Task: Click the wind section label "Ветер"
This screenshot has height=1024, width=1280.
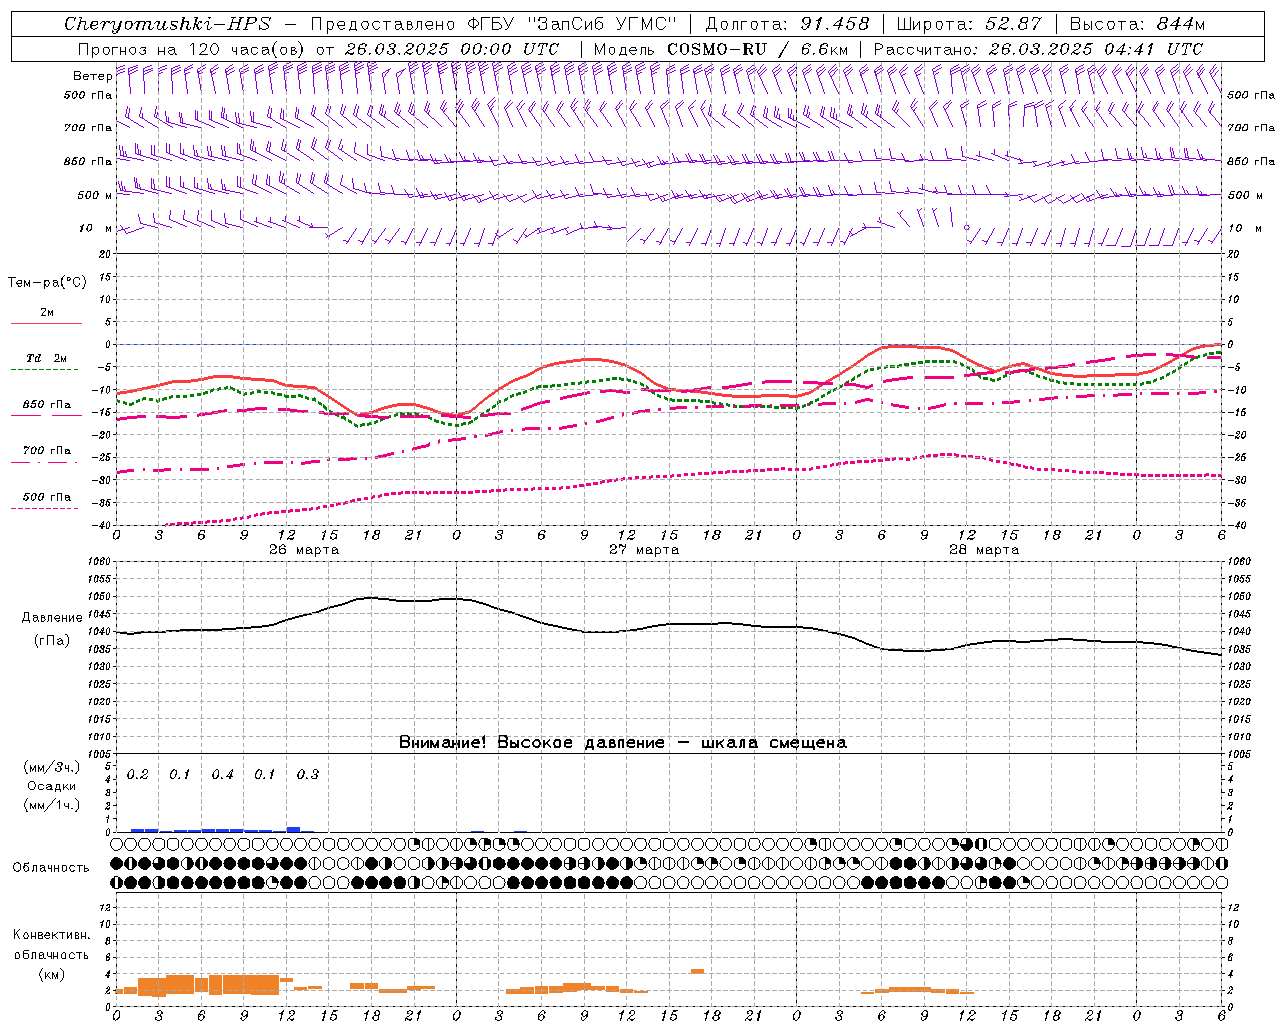Action: tap(92, 76)
